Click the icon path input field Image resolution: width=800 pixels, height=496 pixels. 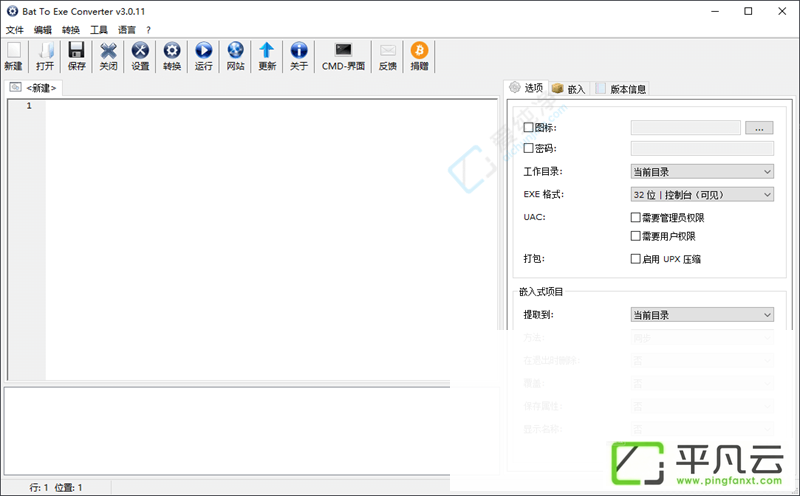(686, 128)
